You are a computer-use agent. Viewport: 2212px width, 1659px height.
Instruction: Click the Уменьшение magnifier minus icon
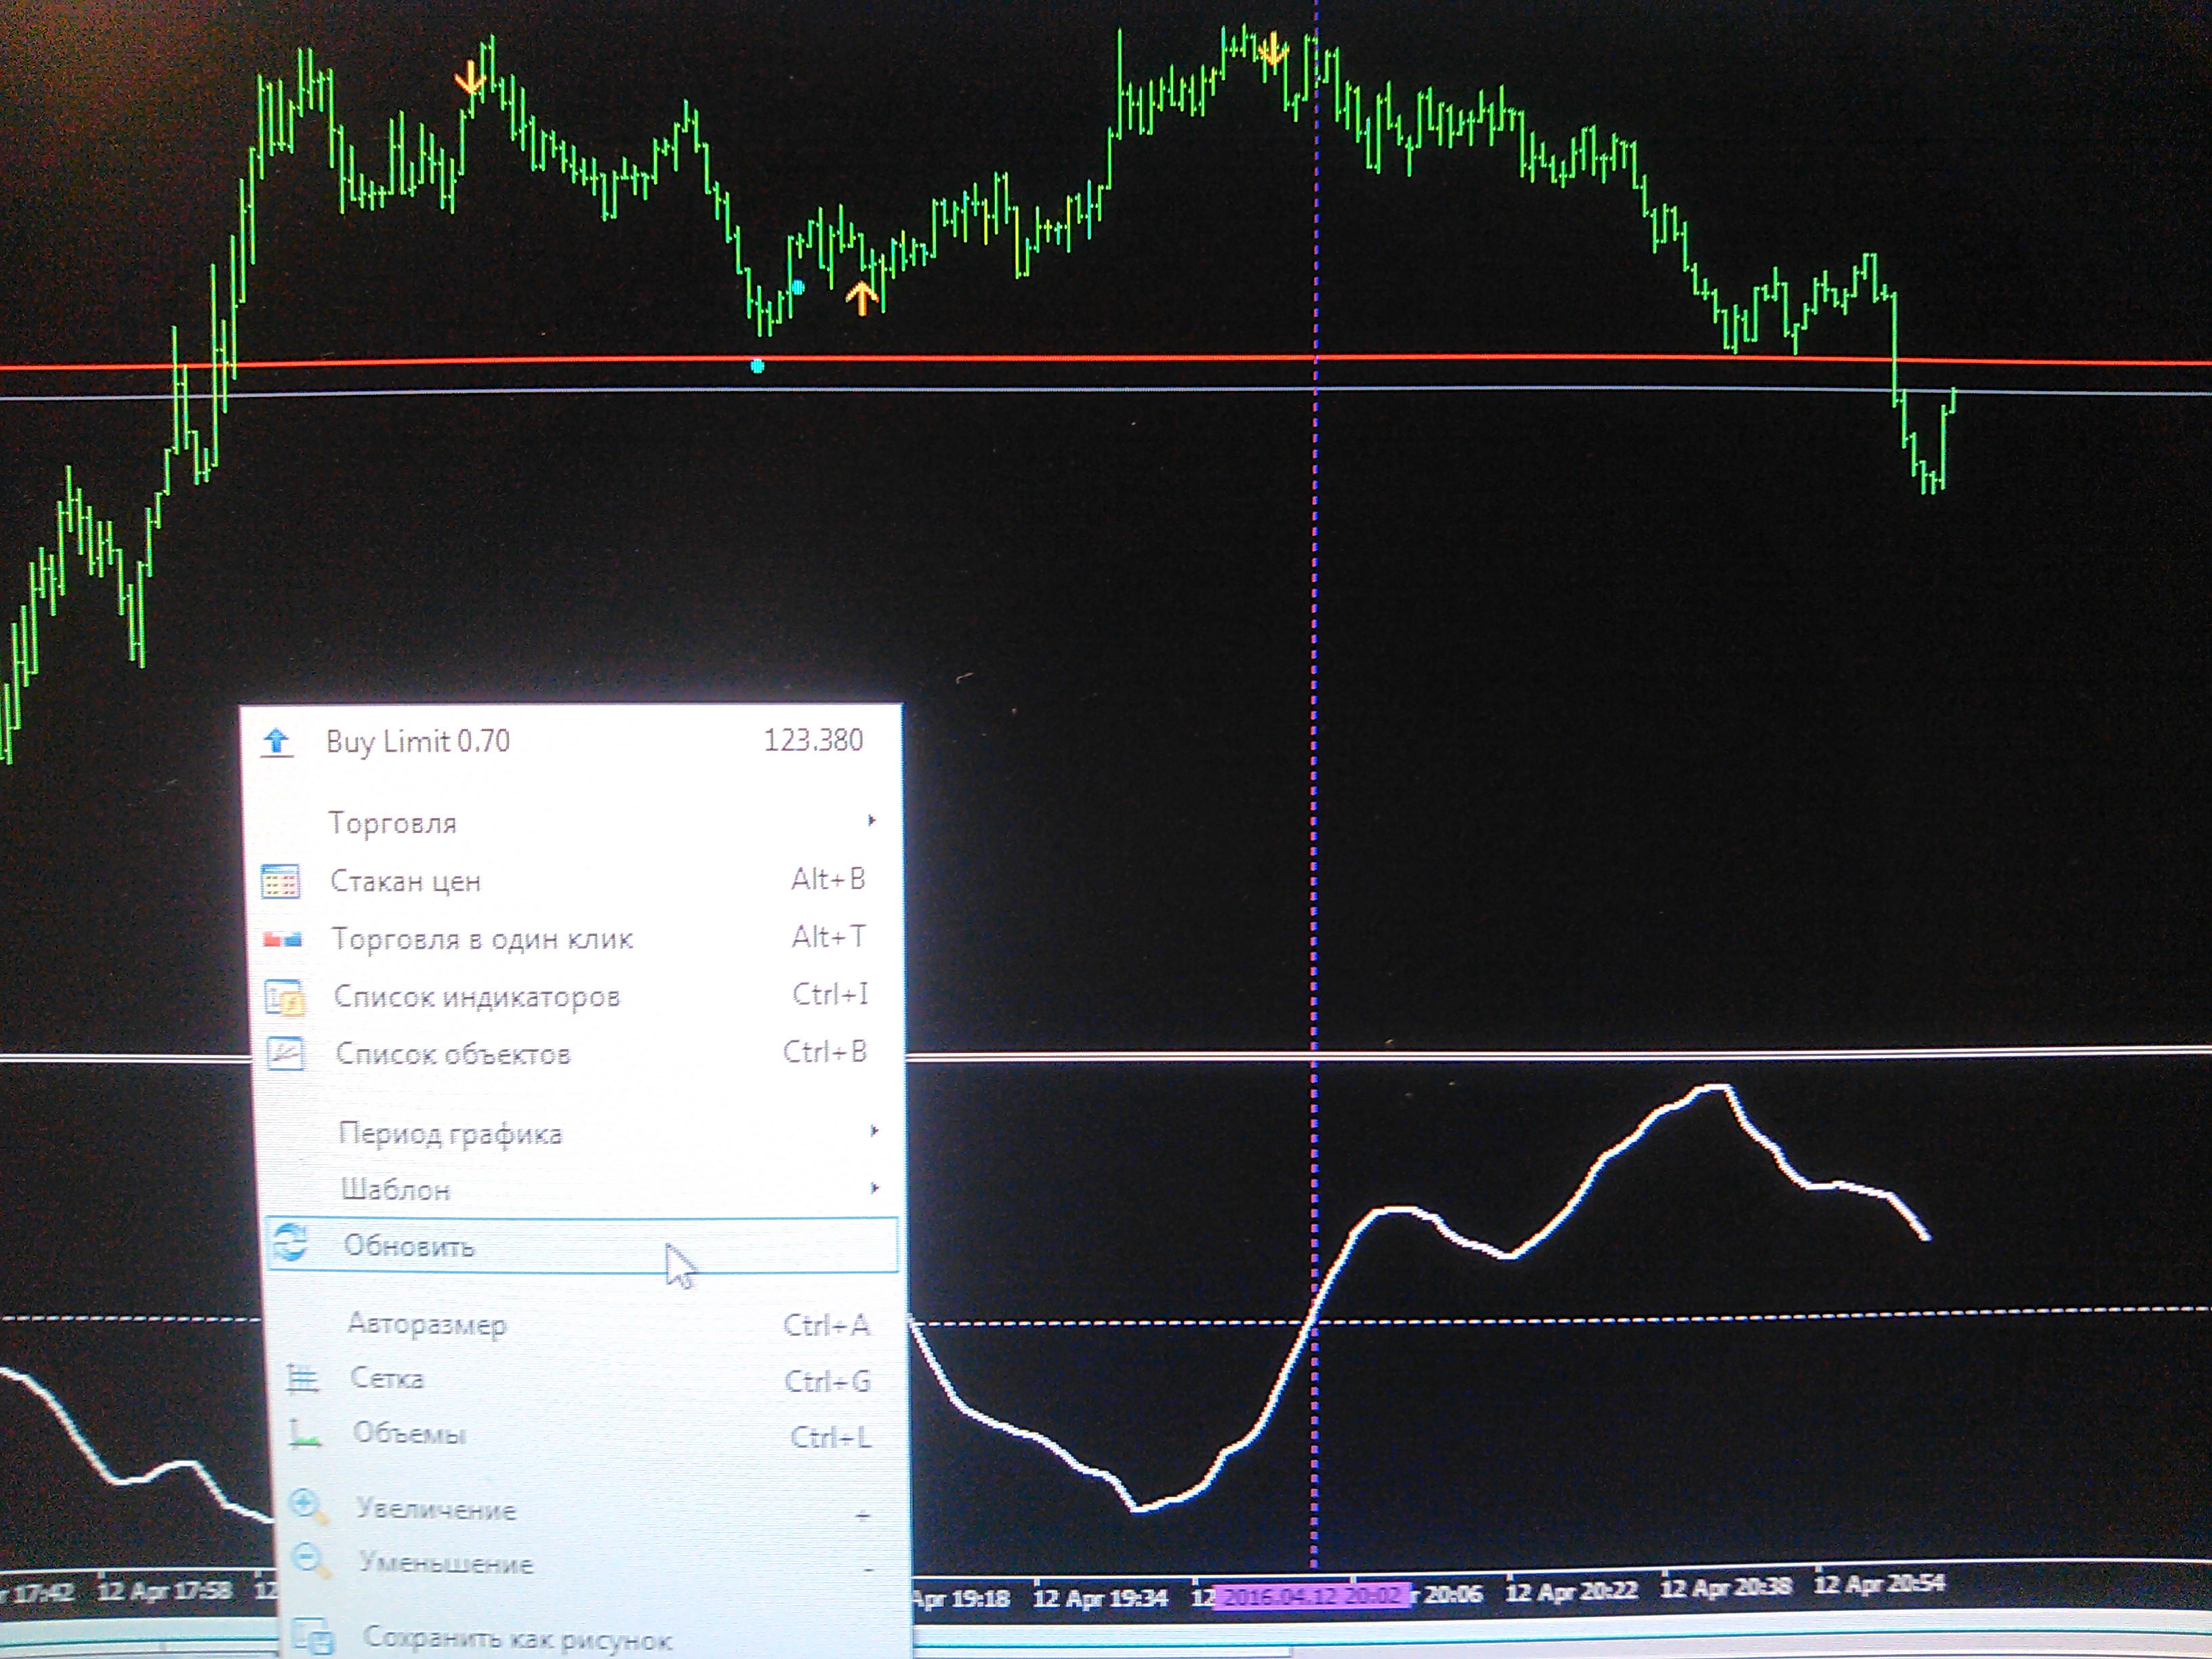pos(311,1561)
